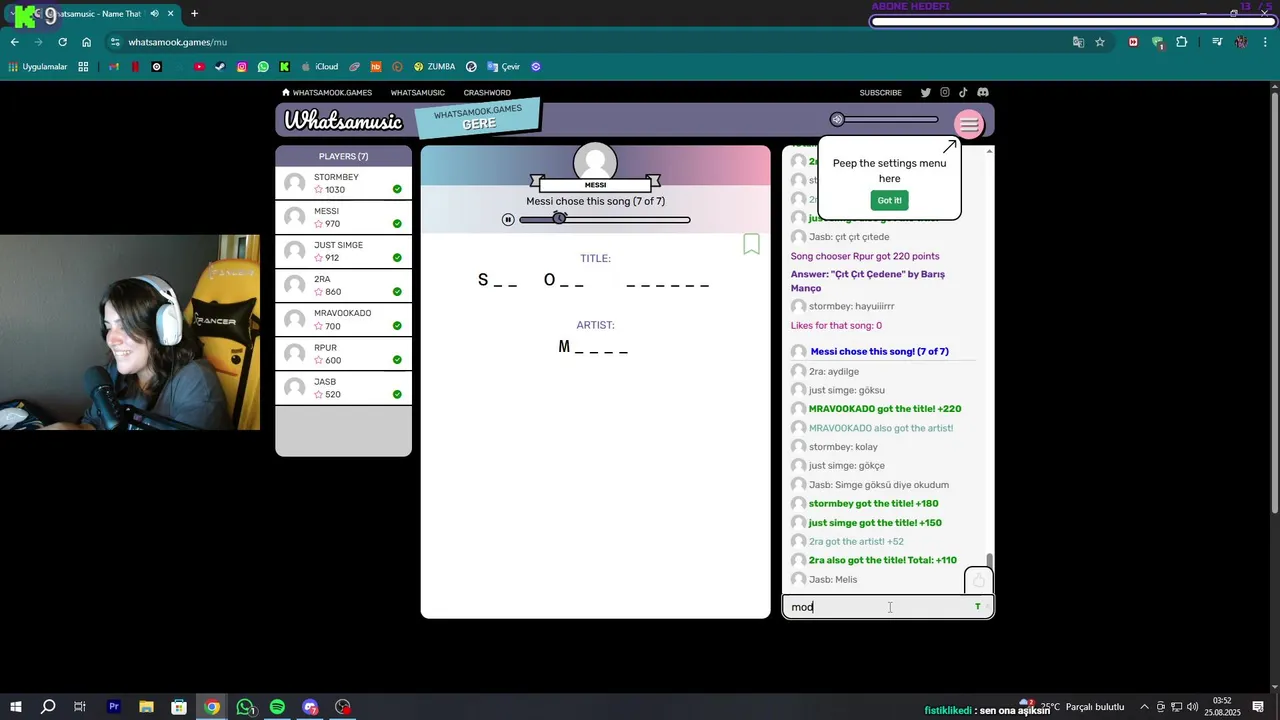The image size is (1280, 720).
Task: Click the WHATSAMOOK.GAMES GERE room banner
Action: tap(478, 117)
